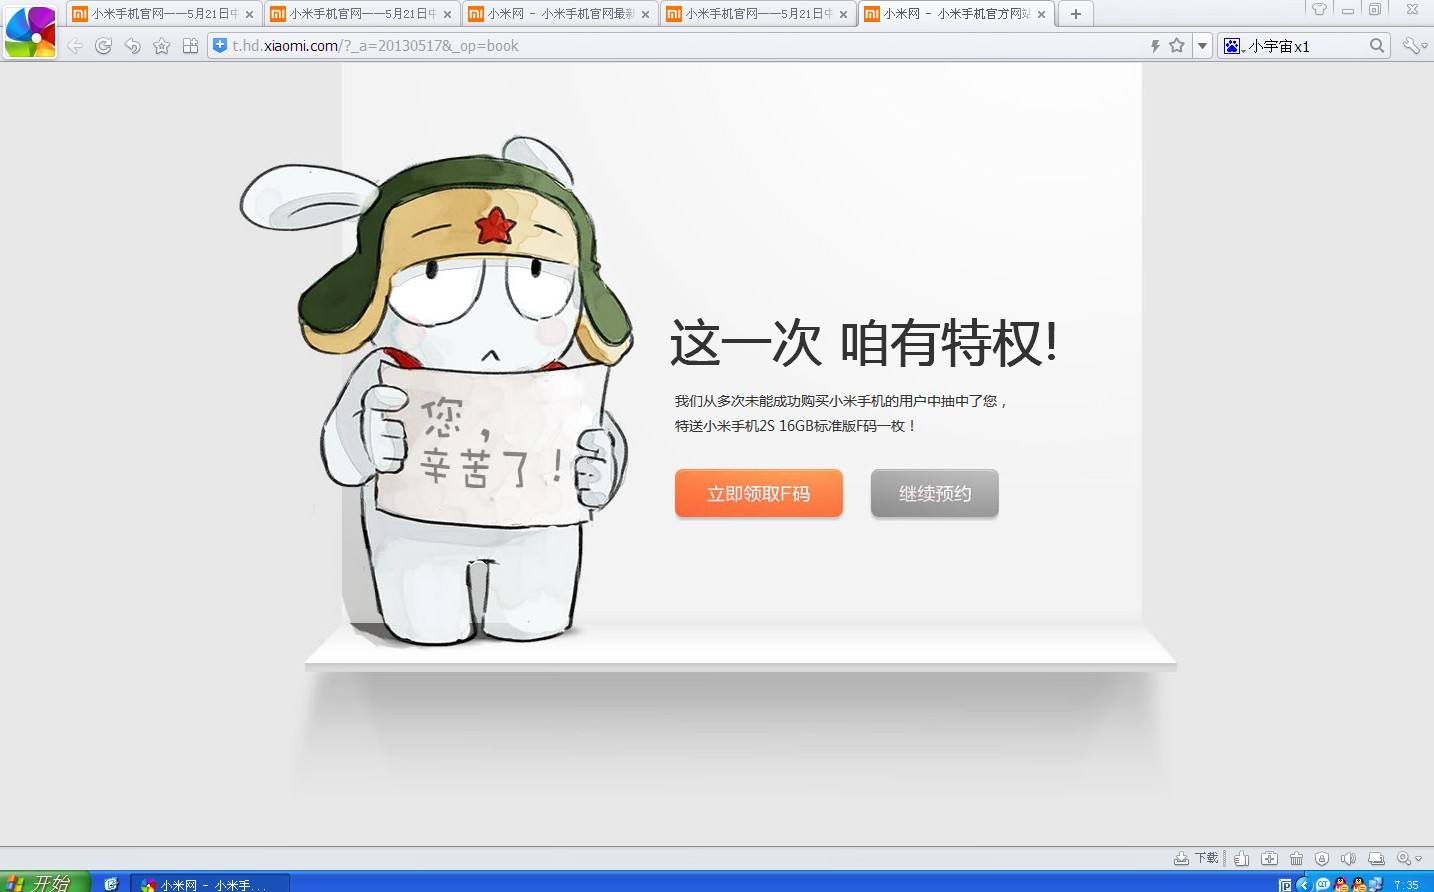The height and width of the screenshot is (892, 1434).
Task: Click the 继续预约 gray button
Action: click(935, 493)
